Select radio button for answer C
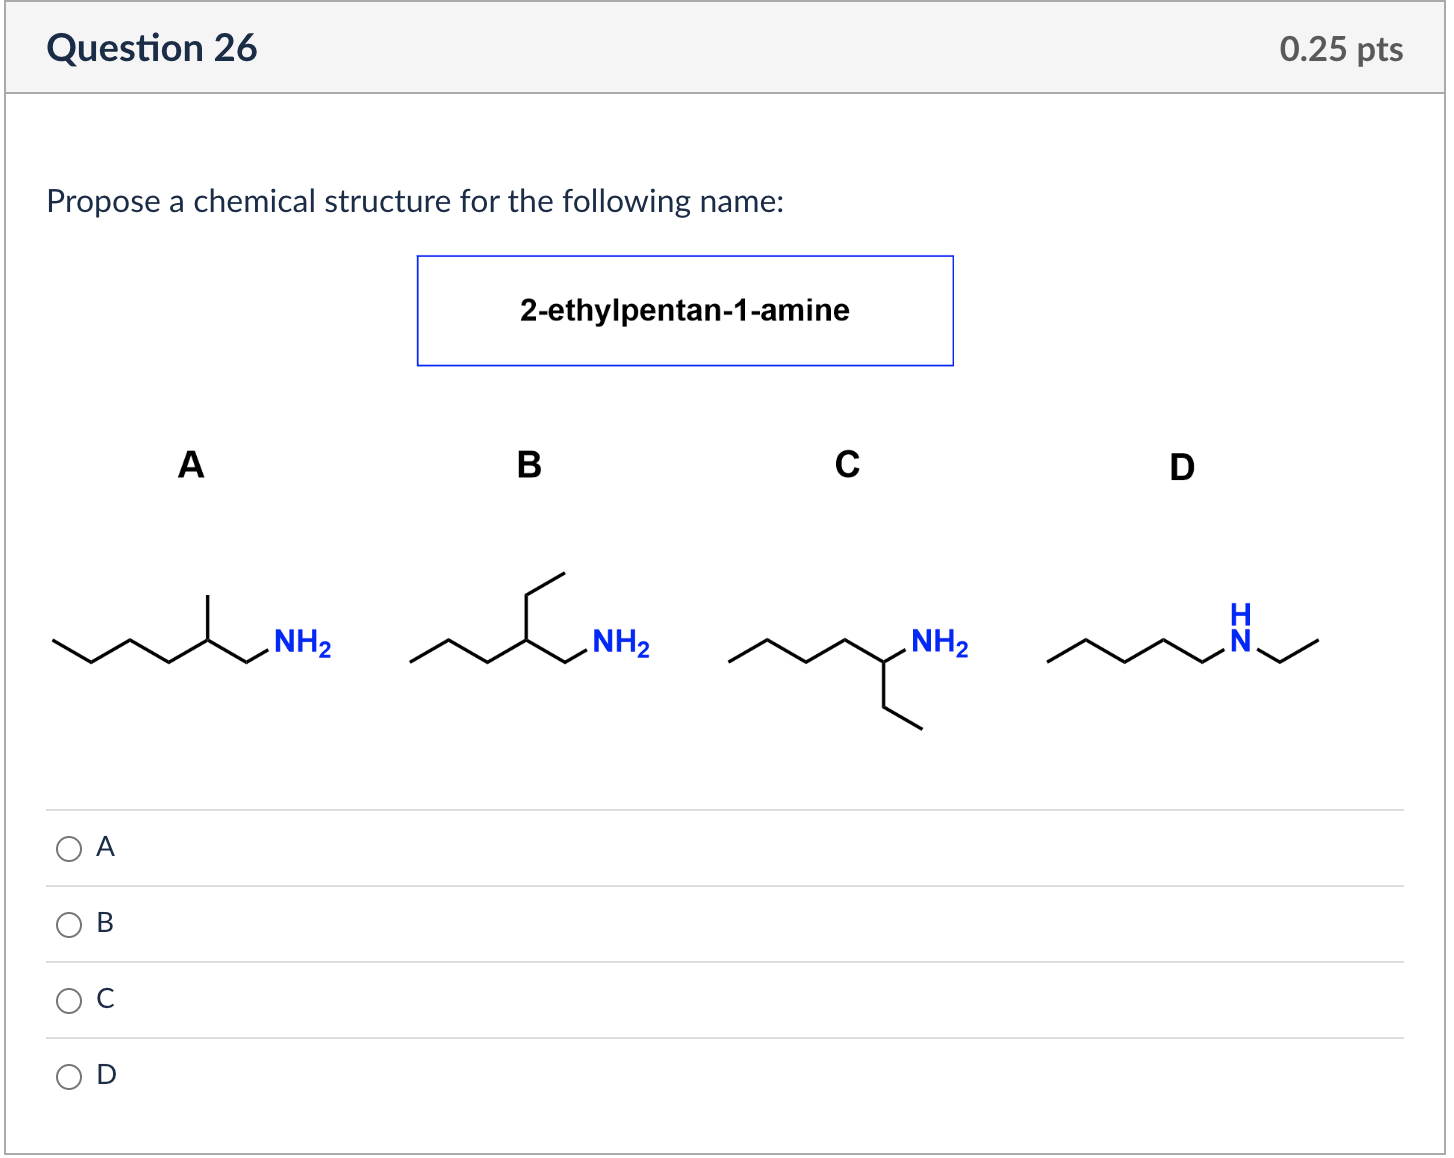This screenshot has height=1158, width=1454. point(69,999)
